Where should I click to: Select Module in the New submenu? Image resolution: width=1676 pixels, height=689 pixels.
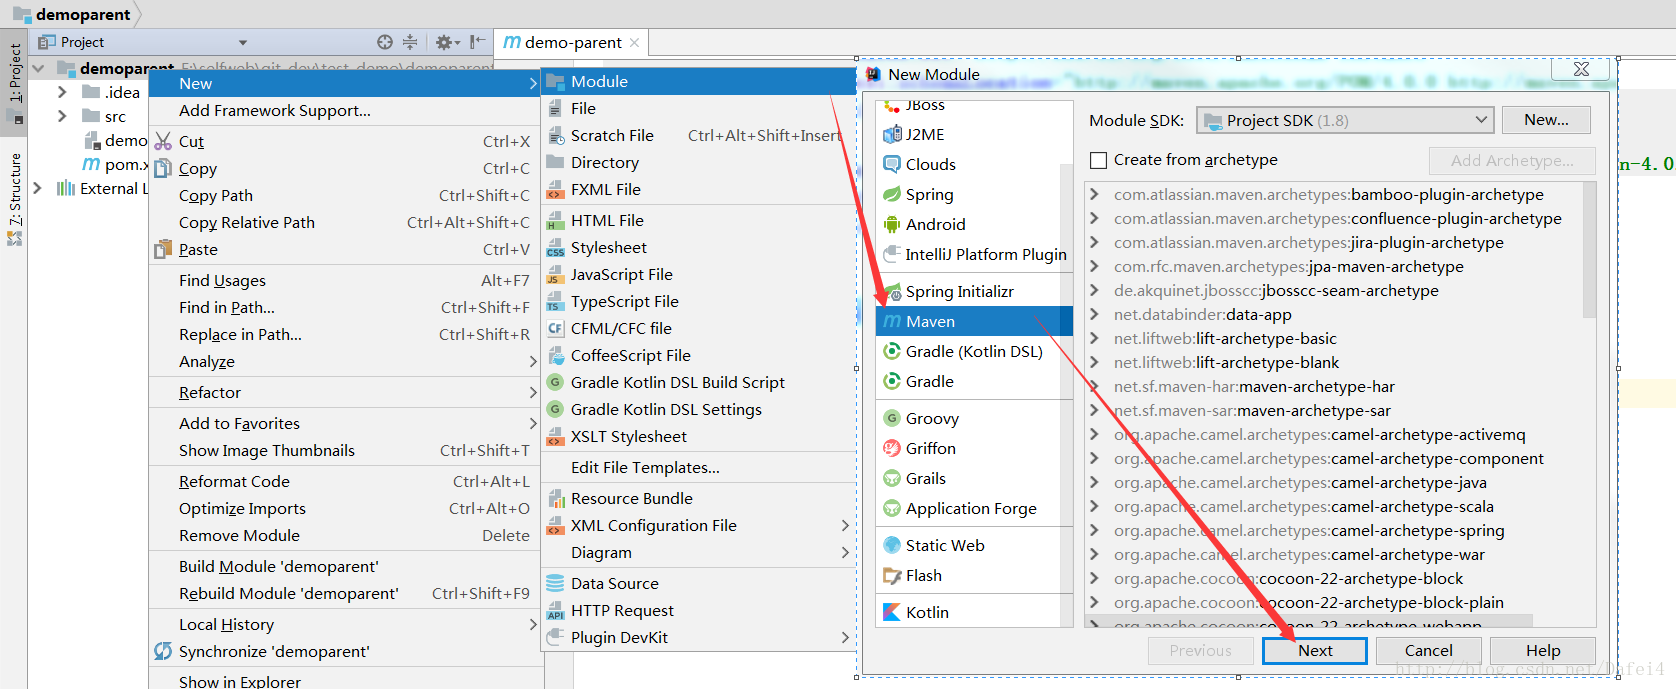(x=699, y=81)
